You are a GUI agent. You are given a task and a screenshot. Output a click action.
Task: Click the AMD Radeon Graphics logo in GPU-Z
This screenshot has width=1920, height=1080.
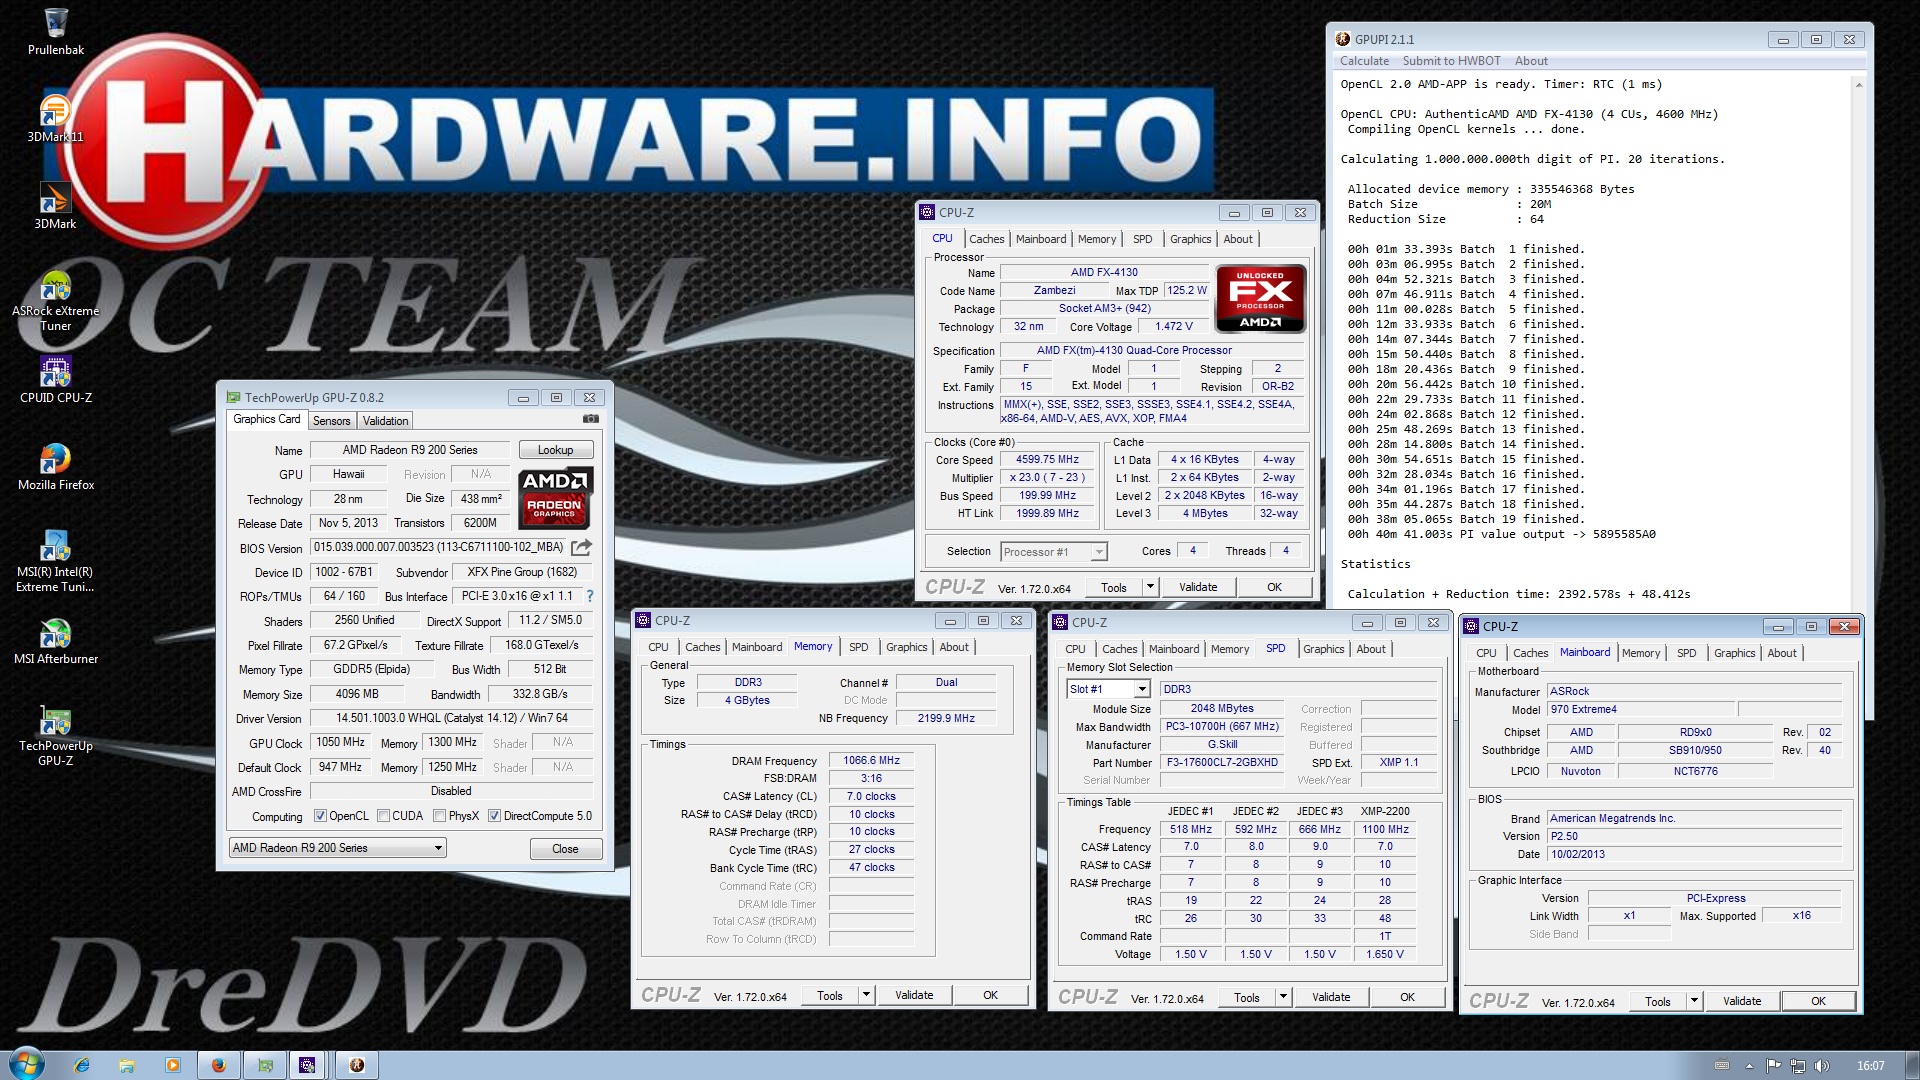click(x=556, y=497)
